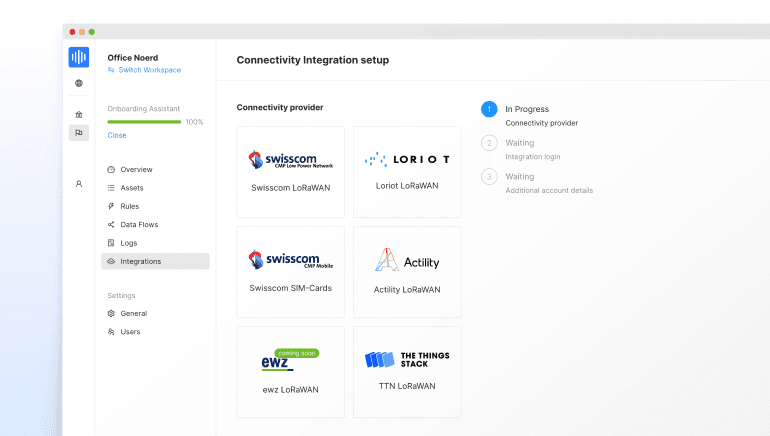Choose the Swisscom SIM-Cards provider card
This screenshot has width=770, height=436.
(291, 272)
